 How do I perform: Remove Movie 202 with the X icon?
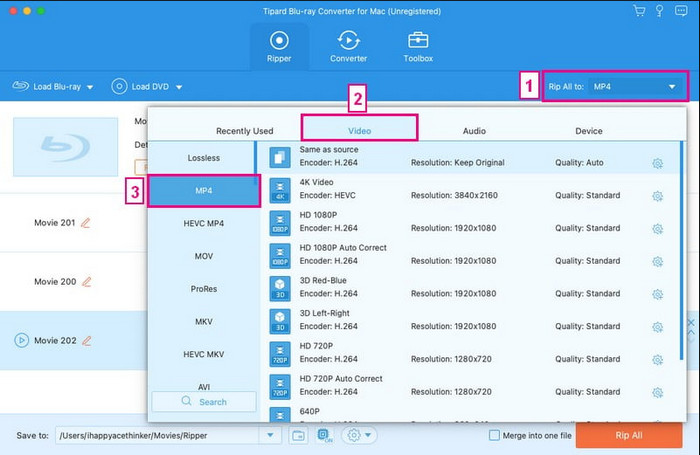coord(692,322)
